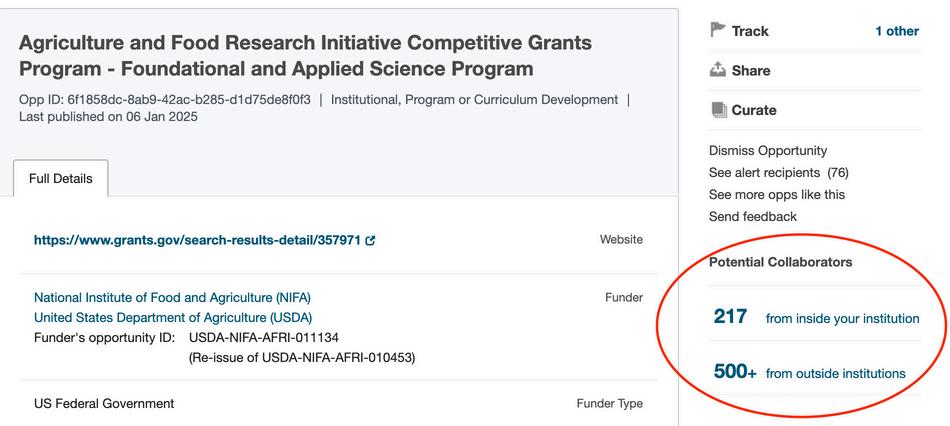View the alert recipients (76) list
Image resolution: width=950 pixels, height=426 pixels.
coord(778,173)
